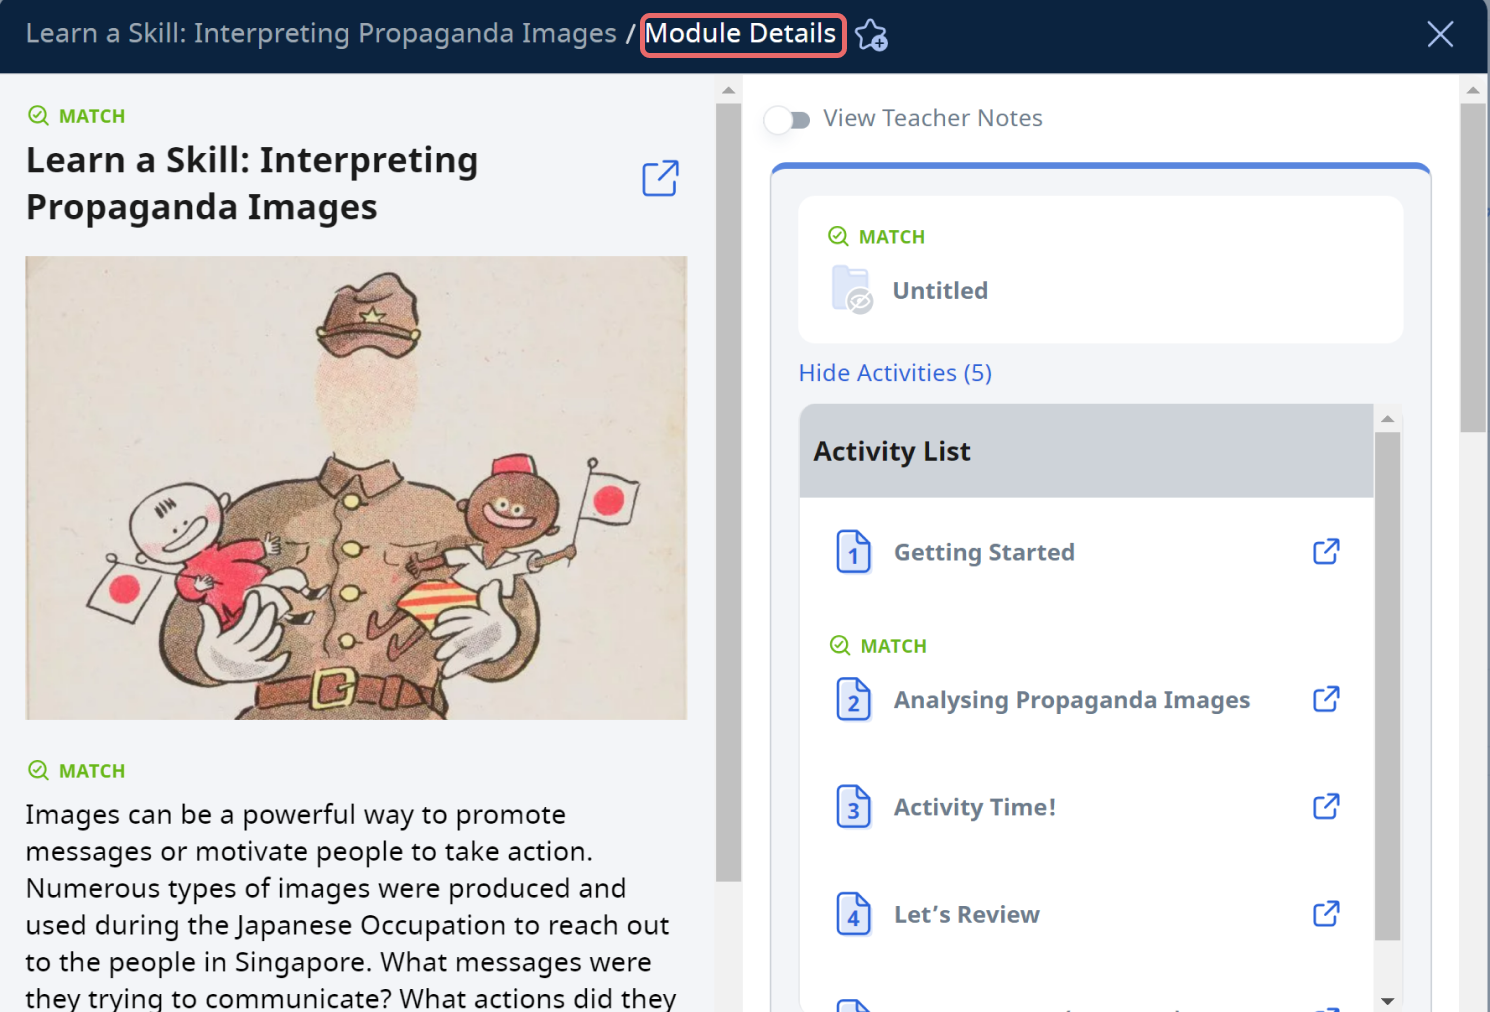Click activity list scrollbar up arrow

point(1387,419)
